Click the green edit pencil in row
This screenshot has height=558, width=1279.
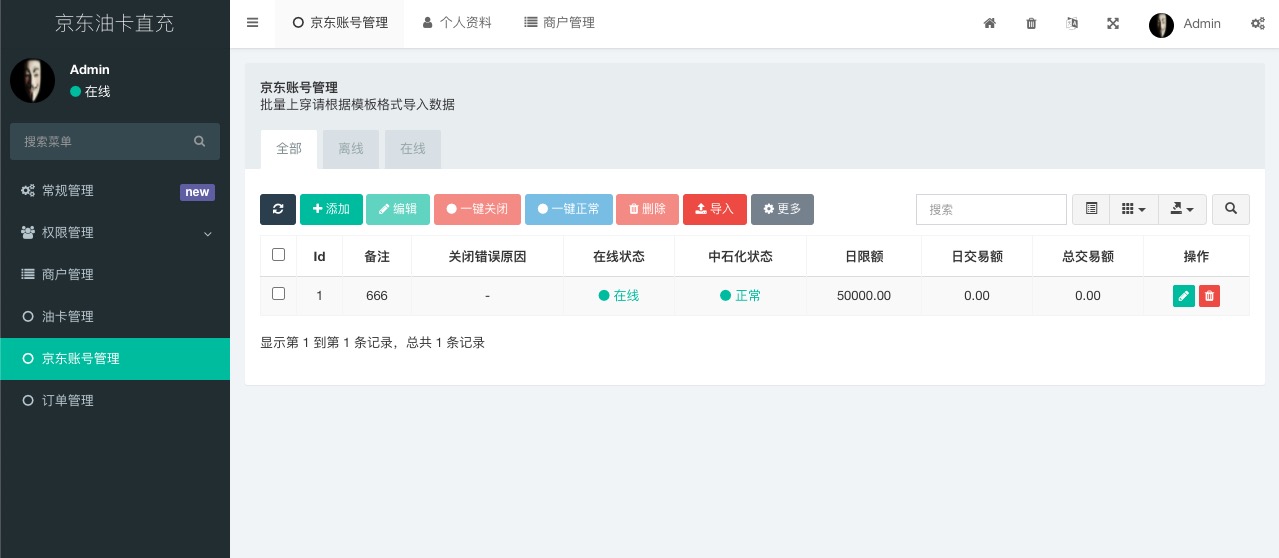[x=1184, y=296]
